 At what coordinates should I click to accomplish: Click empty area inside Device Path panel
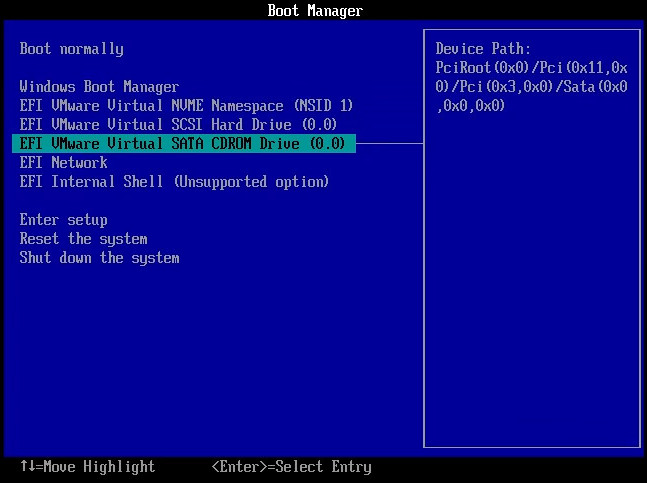531,300
